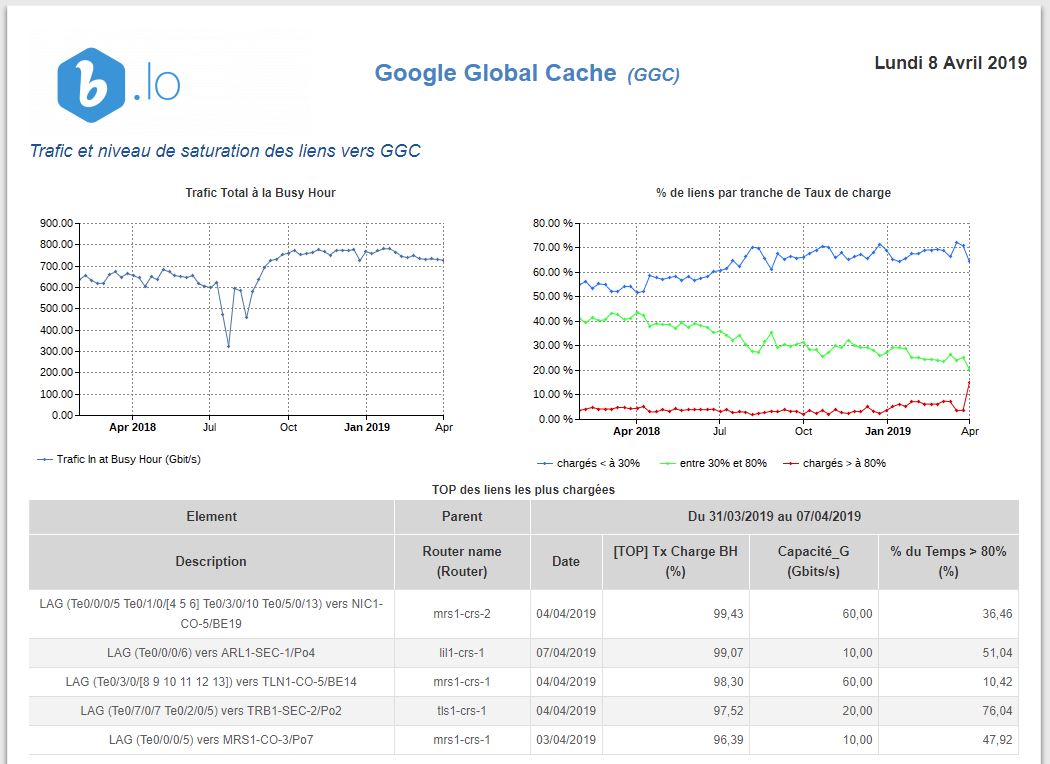The height and width of the screenshot is (764, 1050).
Task: Click the time percentage 51,04
Action: click(x=997, y=653)
